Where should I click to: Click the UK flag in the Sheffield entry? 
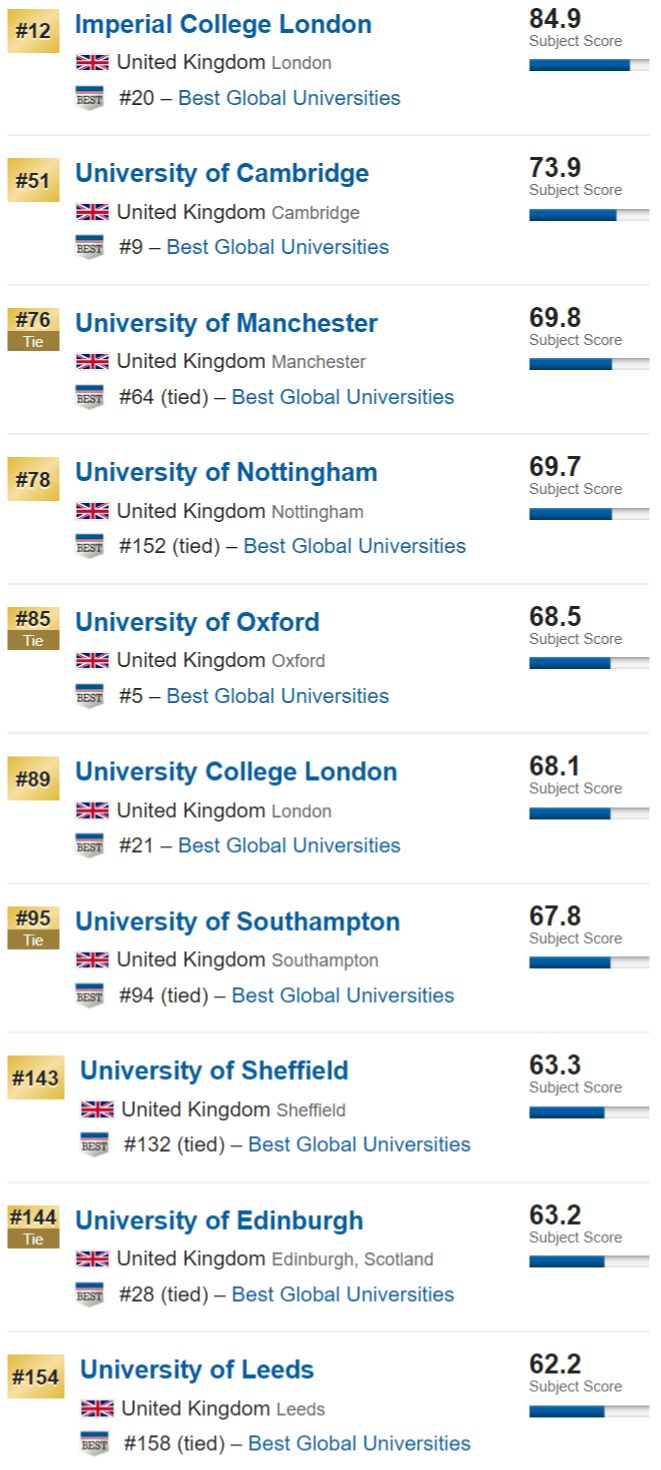click(x=97, y=1109)
